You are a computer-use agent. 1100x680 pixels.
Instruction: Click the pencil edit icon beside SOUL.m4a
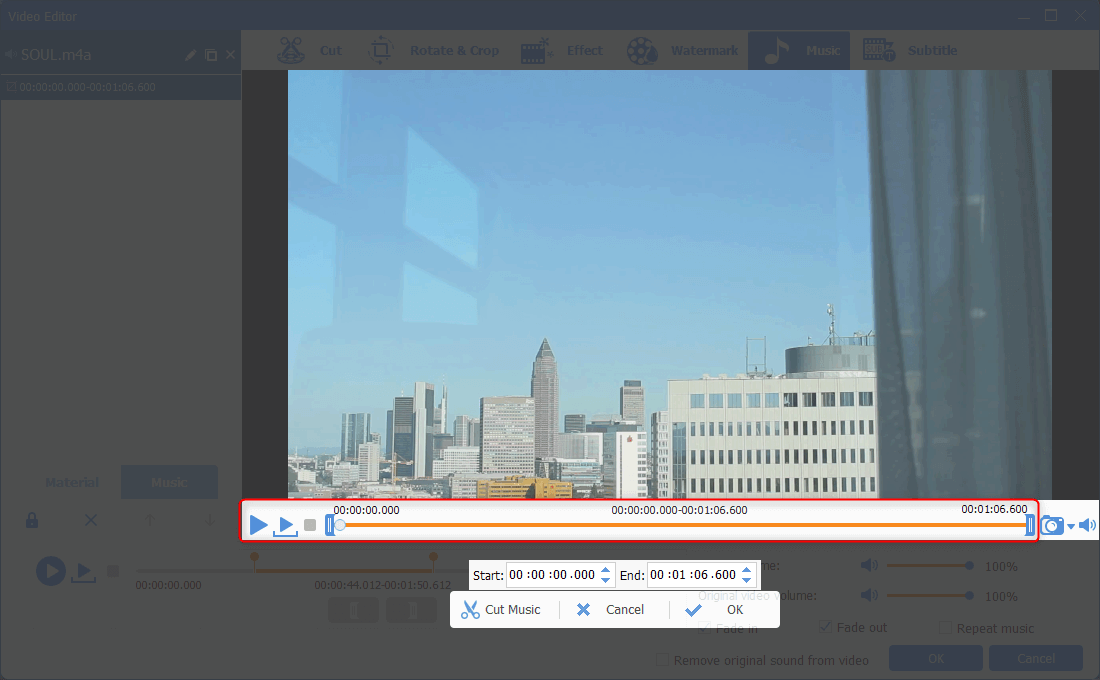(191, 55)
